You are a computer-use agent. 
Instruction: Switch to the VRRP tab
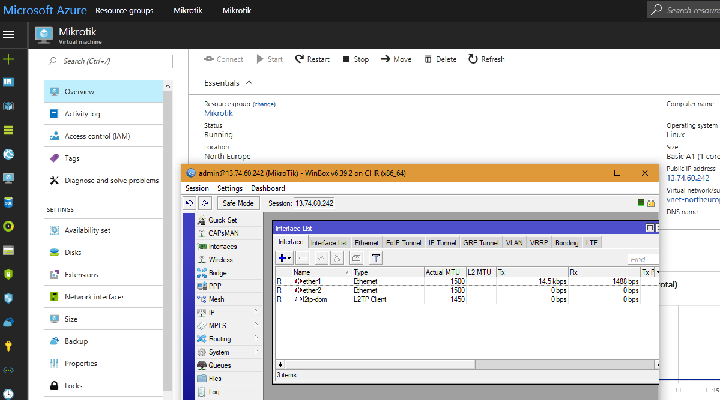pyautogui.click(x=539, y=242)
